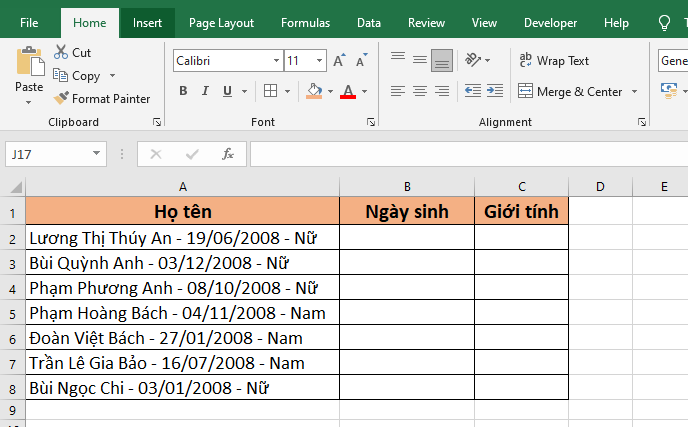This screenshot has height=427, width=688.
Task: Click the Increase Indent icon
Action: click(x=497, y=91)
